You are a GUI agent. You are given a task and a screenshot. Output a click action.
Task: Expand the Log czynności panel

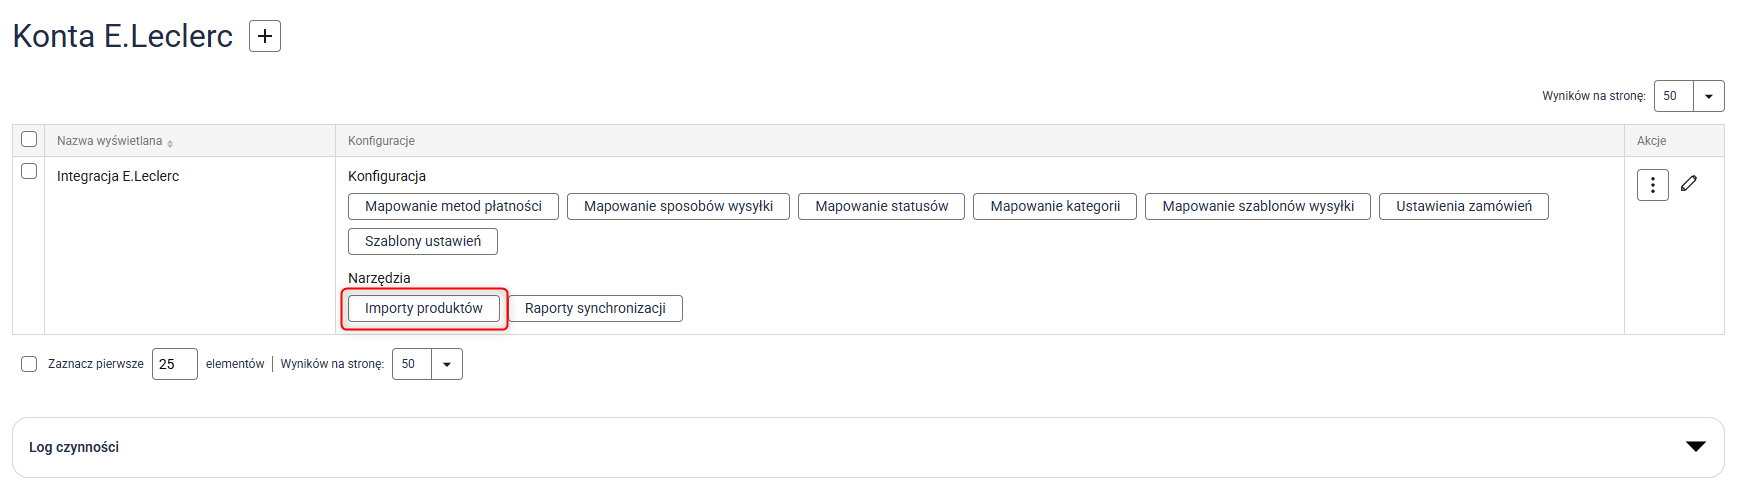click(1695, 447)
